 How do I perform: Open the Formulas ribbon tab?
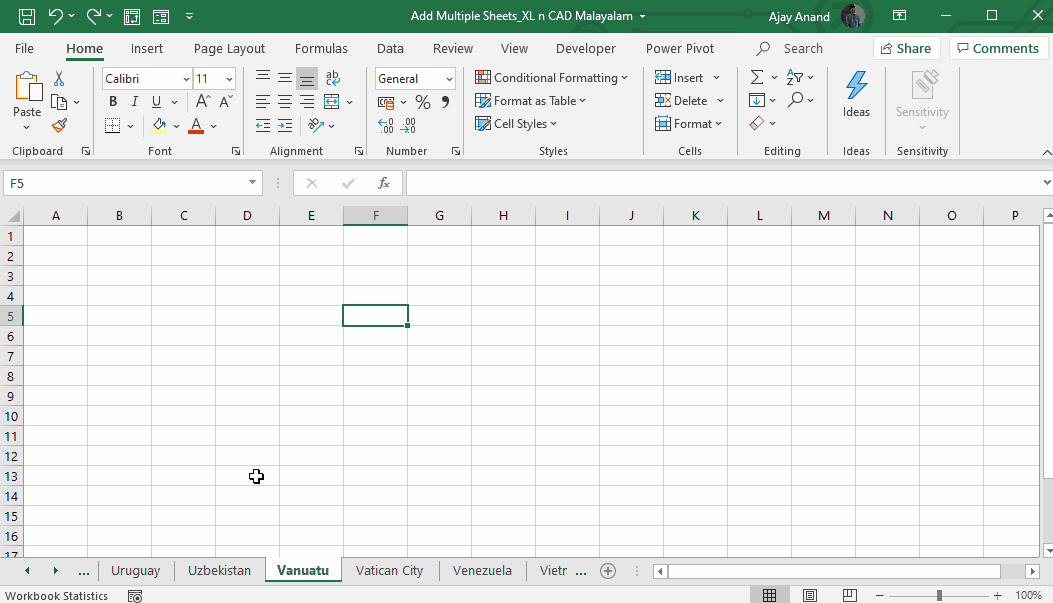click(x=321, y=48)
